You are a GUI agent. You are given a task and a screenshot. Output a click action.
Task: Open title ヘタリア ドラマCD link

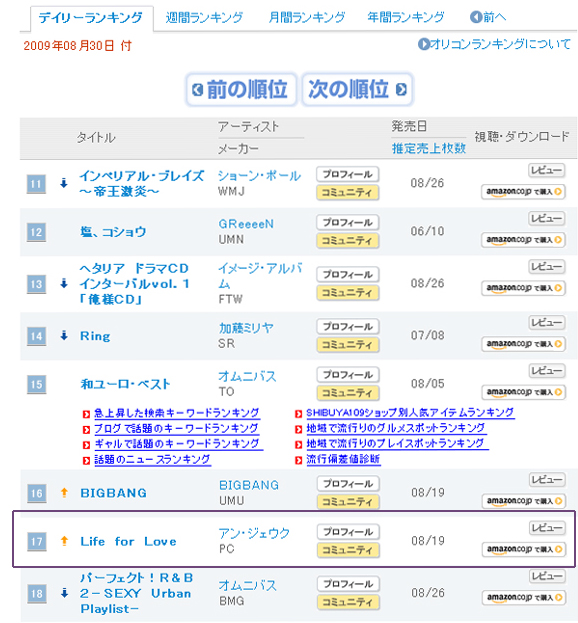click(x=134, y=284)
